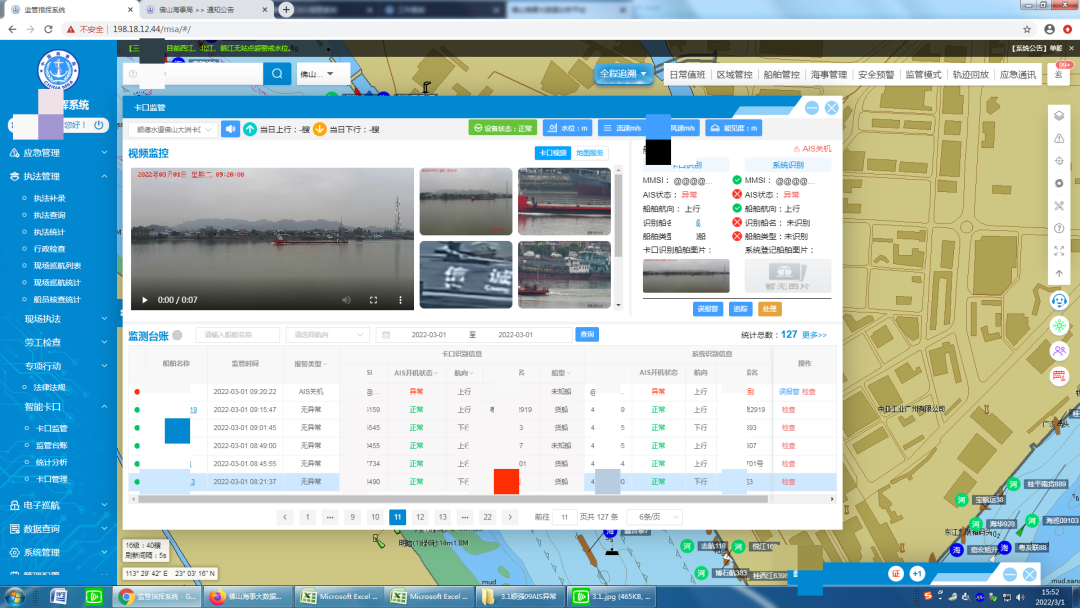This screenshot has height=608, width=1080.
Task: Click the headset customer service icon
Action: [1059, 300]
